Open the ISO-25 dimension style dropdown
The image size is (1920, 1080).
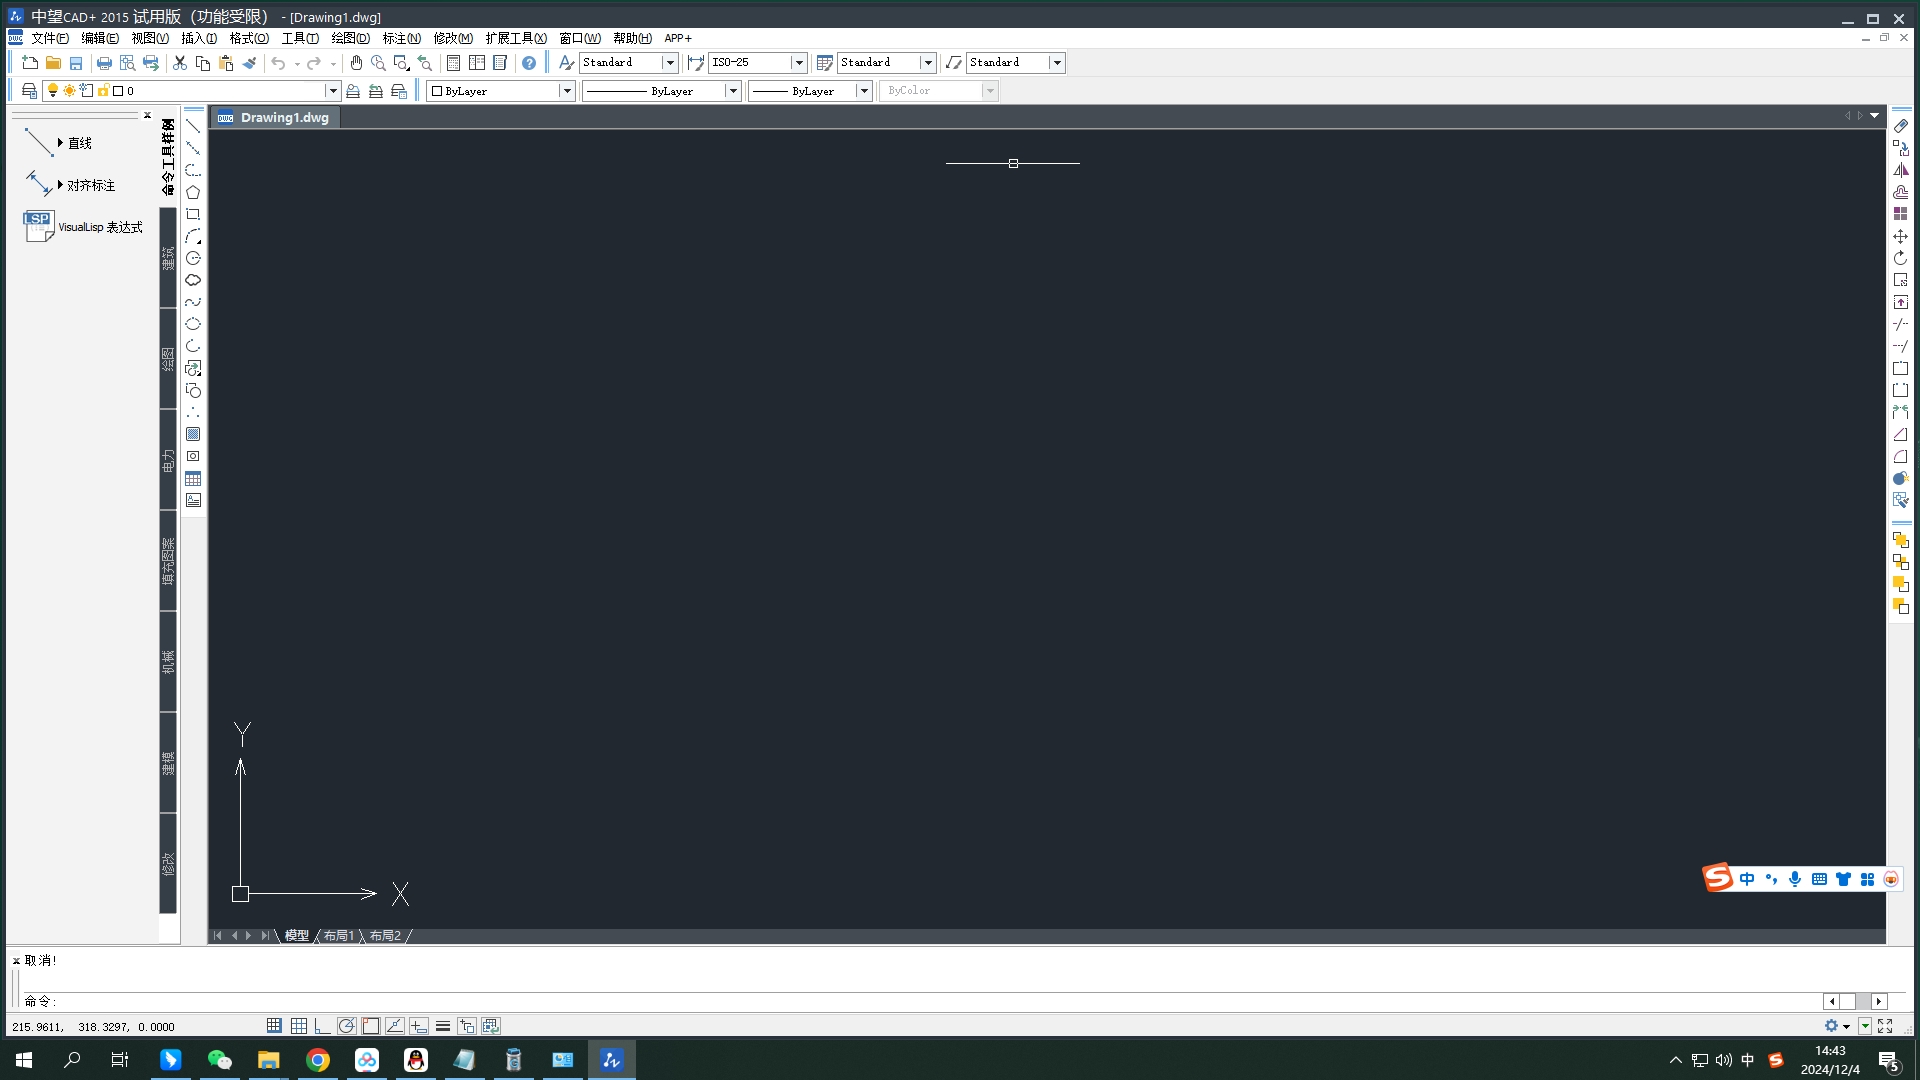798,63
